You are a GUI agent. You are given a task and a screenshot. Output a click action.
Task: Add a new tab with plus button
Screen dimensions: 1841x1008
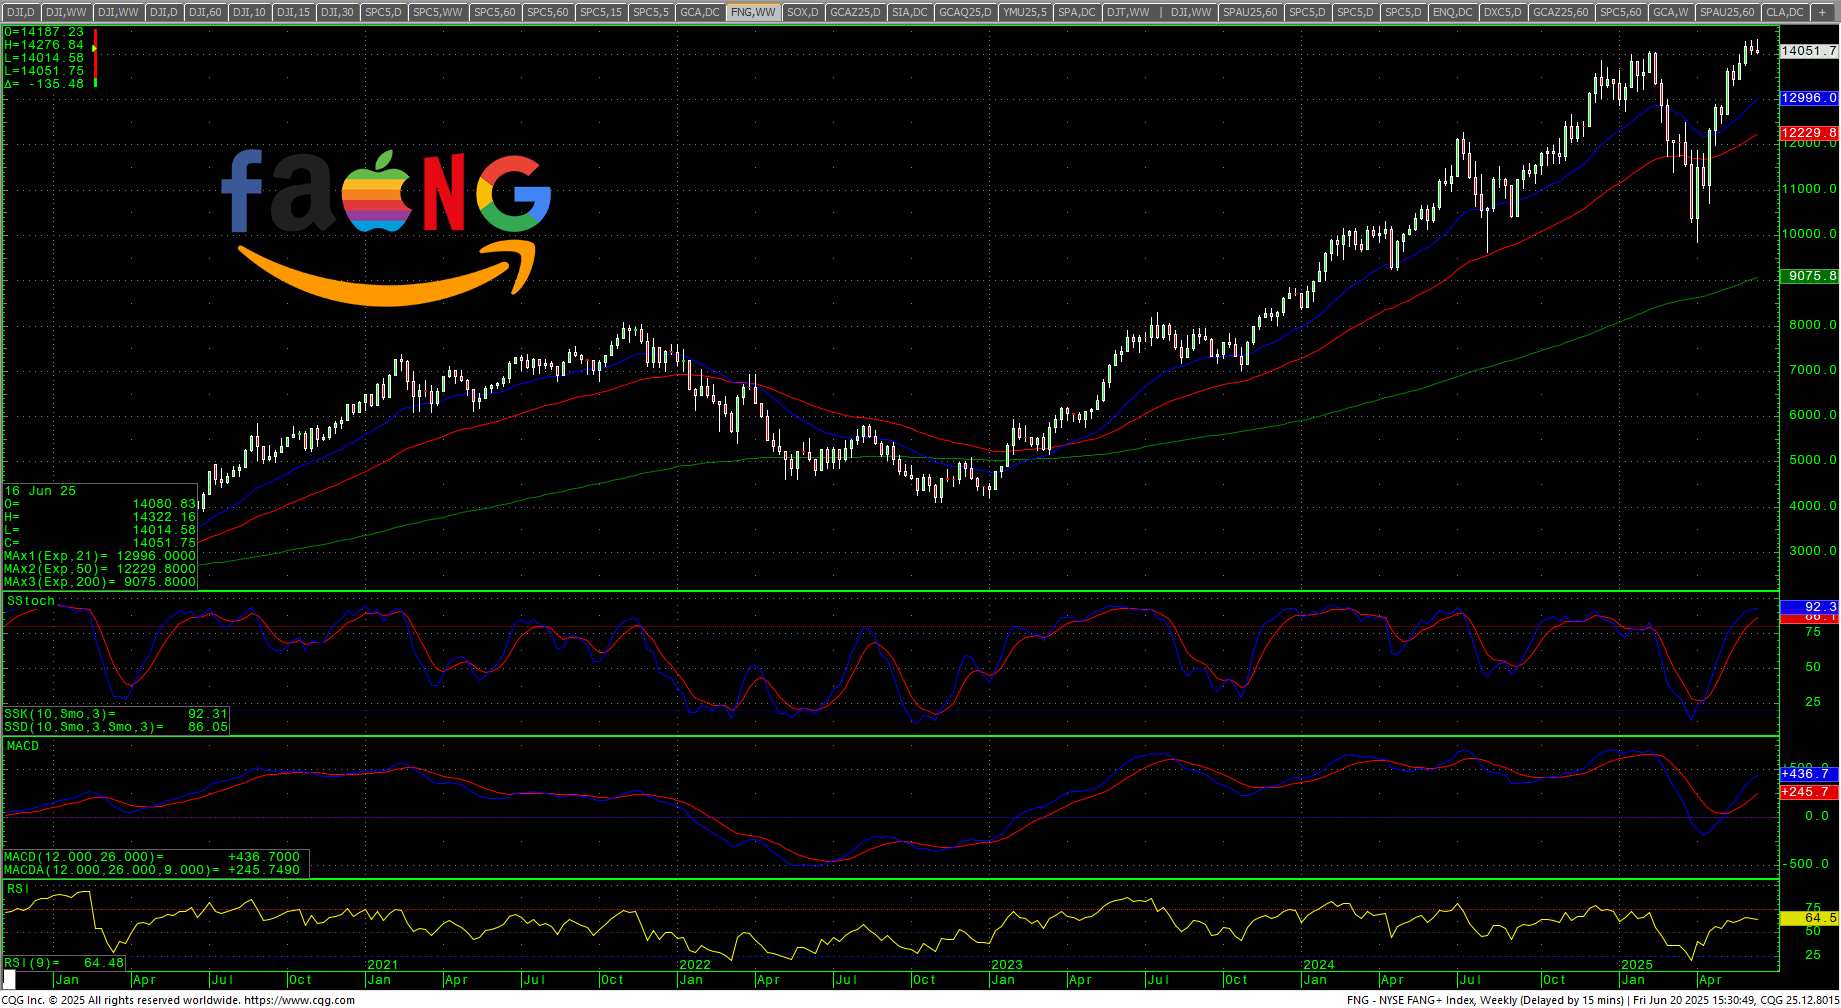click(x=1822, y=12)
